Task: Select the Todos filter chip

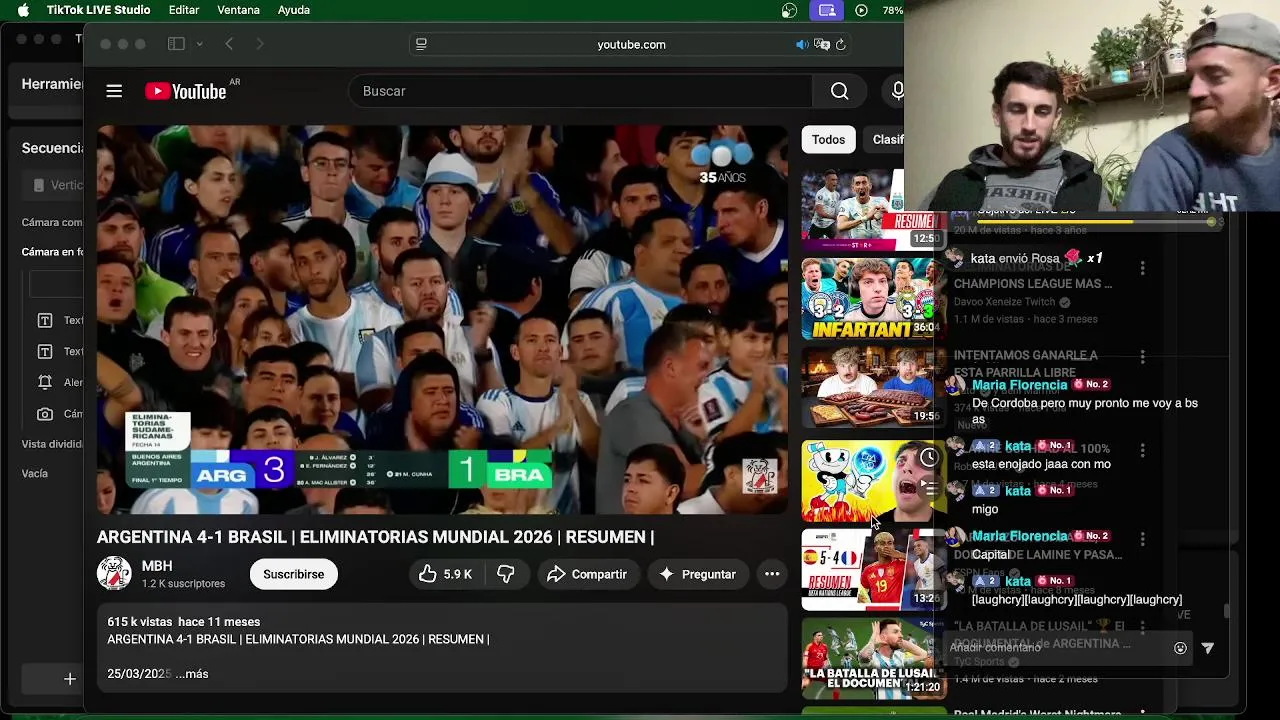Action: click(x=828, y=139)
